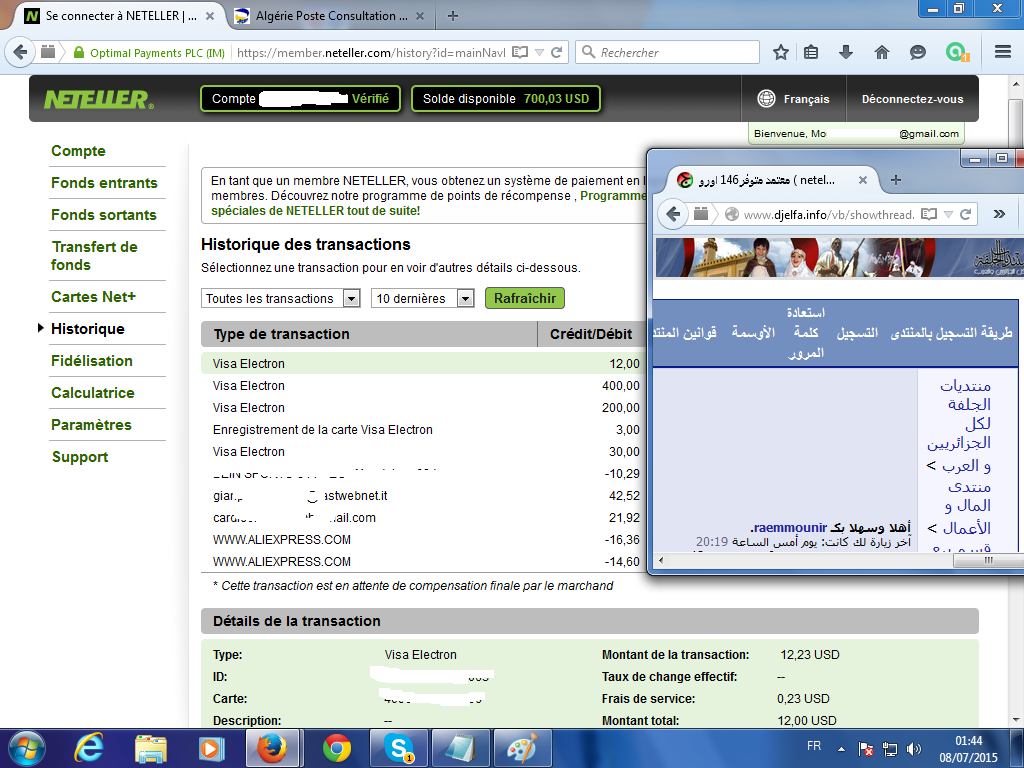The height and width of the screenshot is (768, 1024).
Task: Open Compte in the sidebar menu
Action: click(x=78, y=151)
